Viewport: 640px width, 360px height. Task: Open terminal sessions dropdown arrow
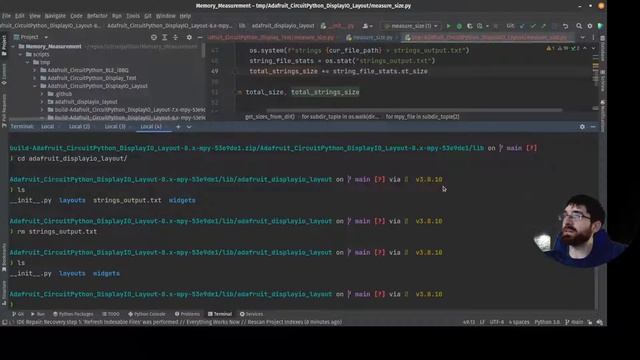(x=189, y=127)
